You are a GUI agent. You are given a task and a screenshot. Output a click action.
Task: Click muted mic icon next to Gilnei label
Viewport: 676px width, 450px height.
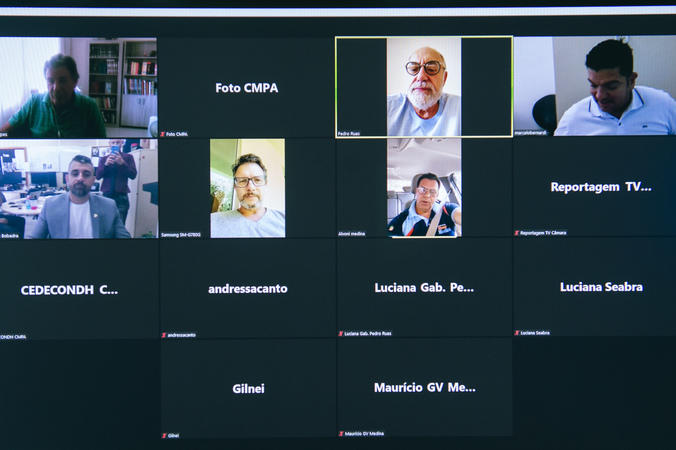[x=164, y=436]
